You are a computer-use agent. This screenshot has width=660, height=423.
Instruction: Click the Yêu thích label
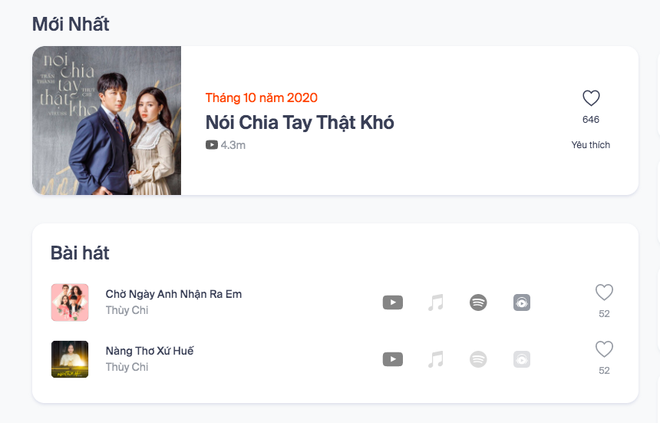591,145
